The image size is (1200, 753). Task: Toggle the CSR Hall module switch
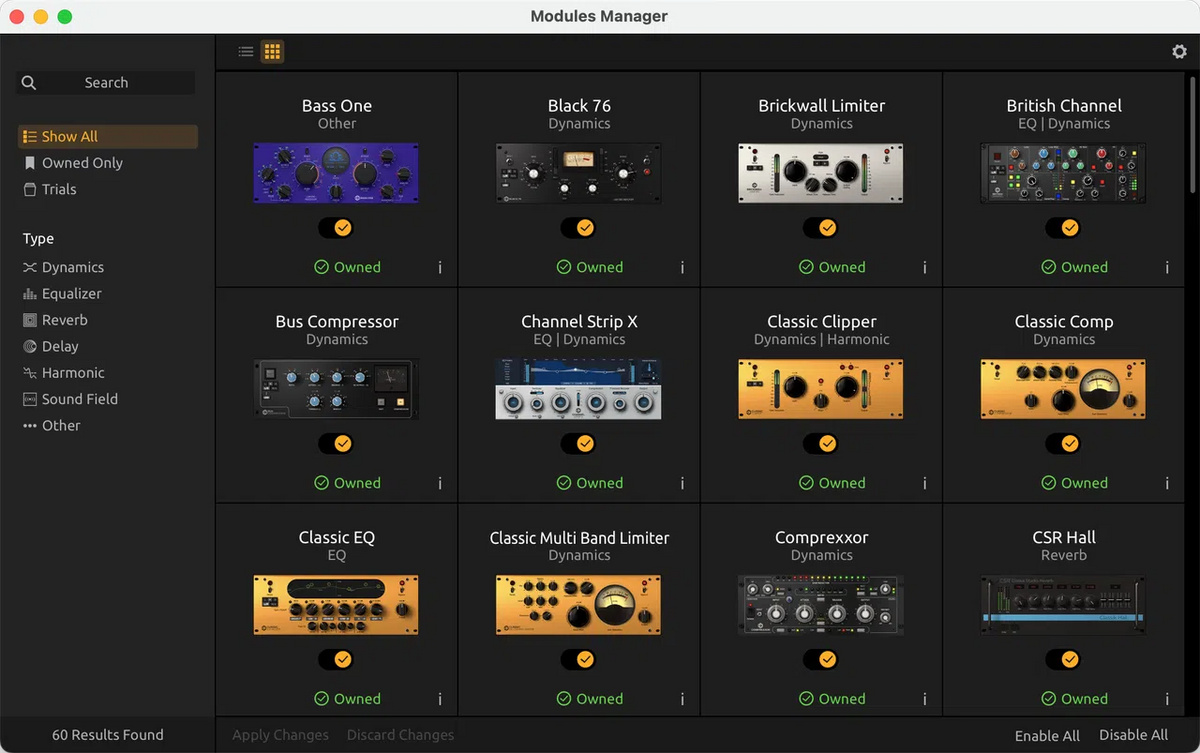coord(1063,659)
